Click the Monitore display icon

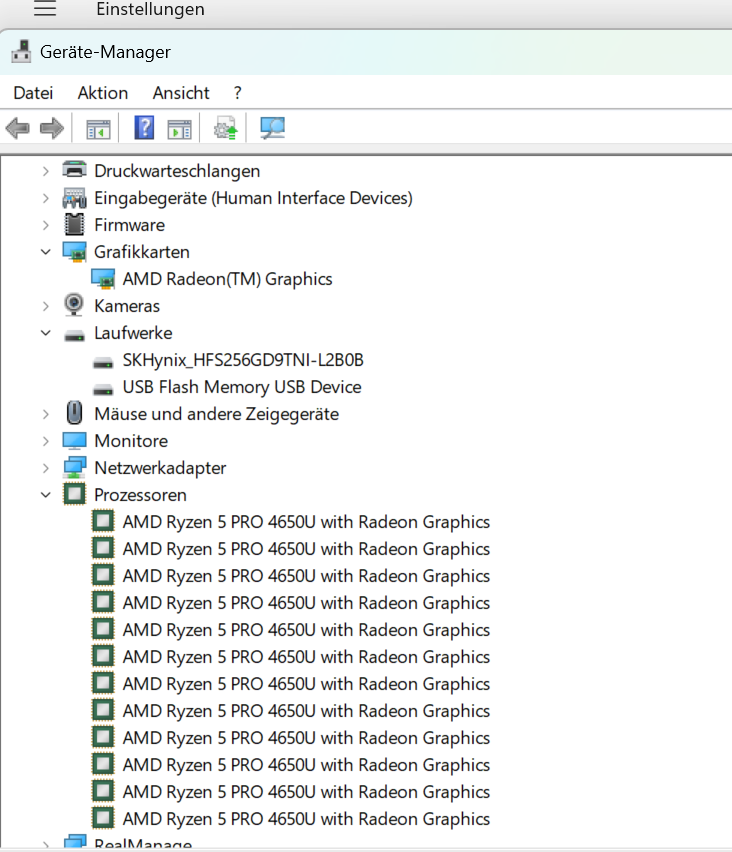pyautogui.click(x=74, y=441)
